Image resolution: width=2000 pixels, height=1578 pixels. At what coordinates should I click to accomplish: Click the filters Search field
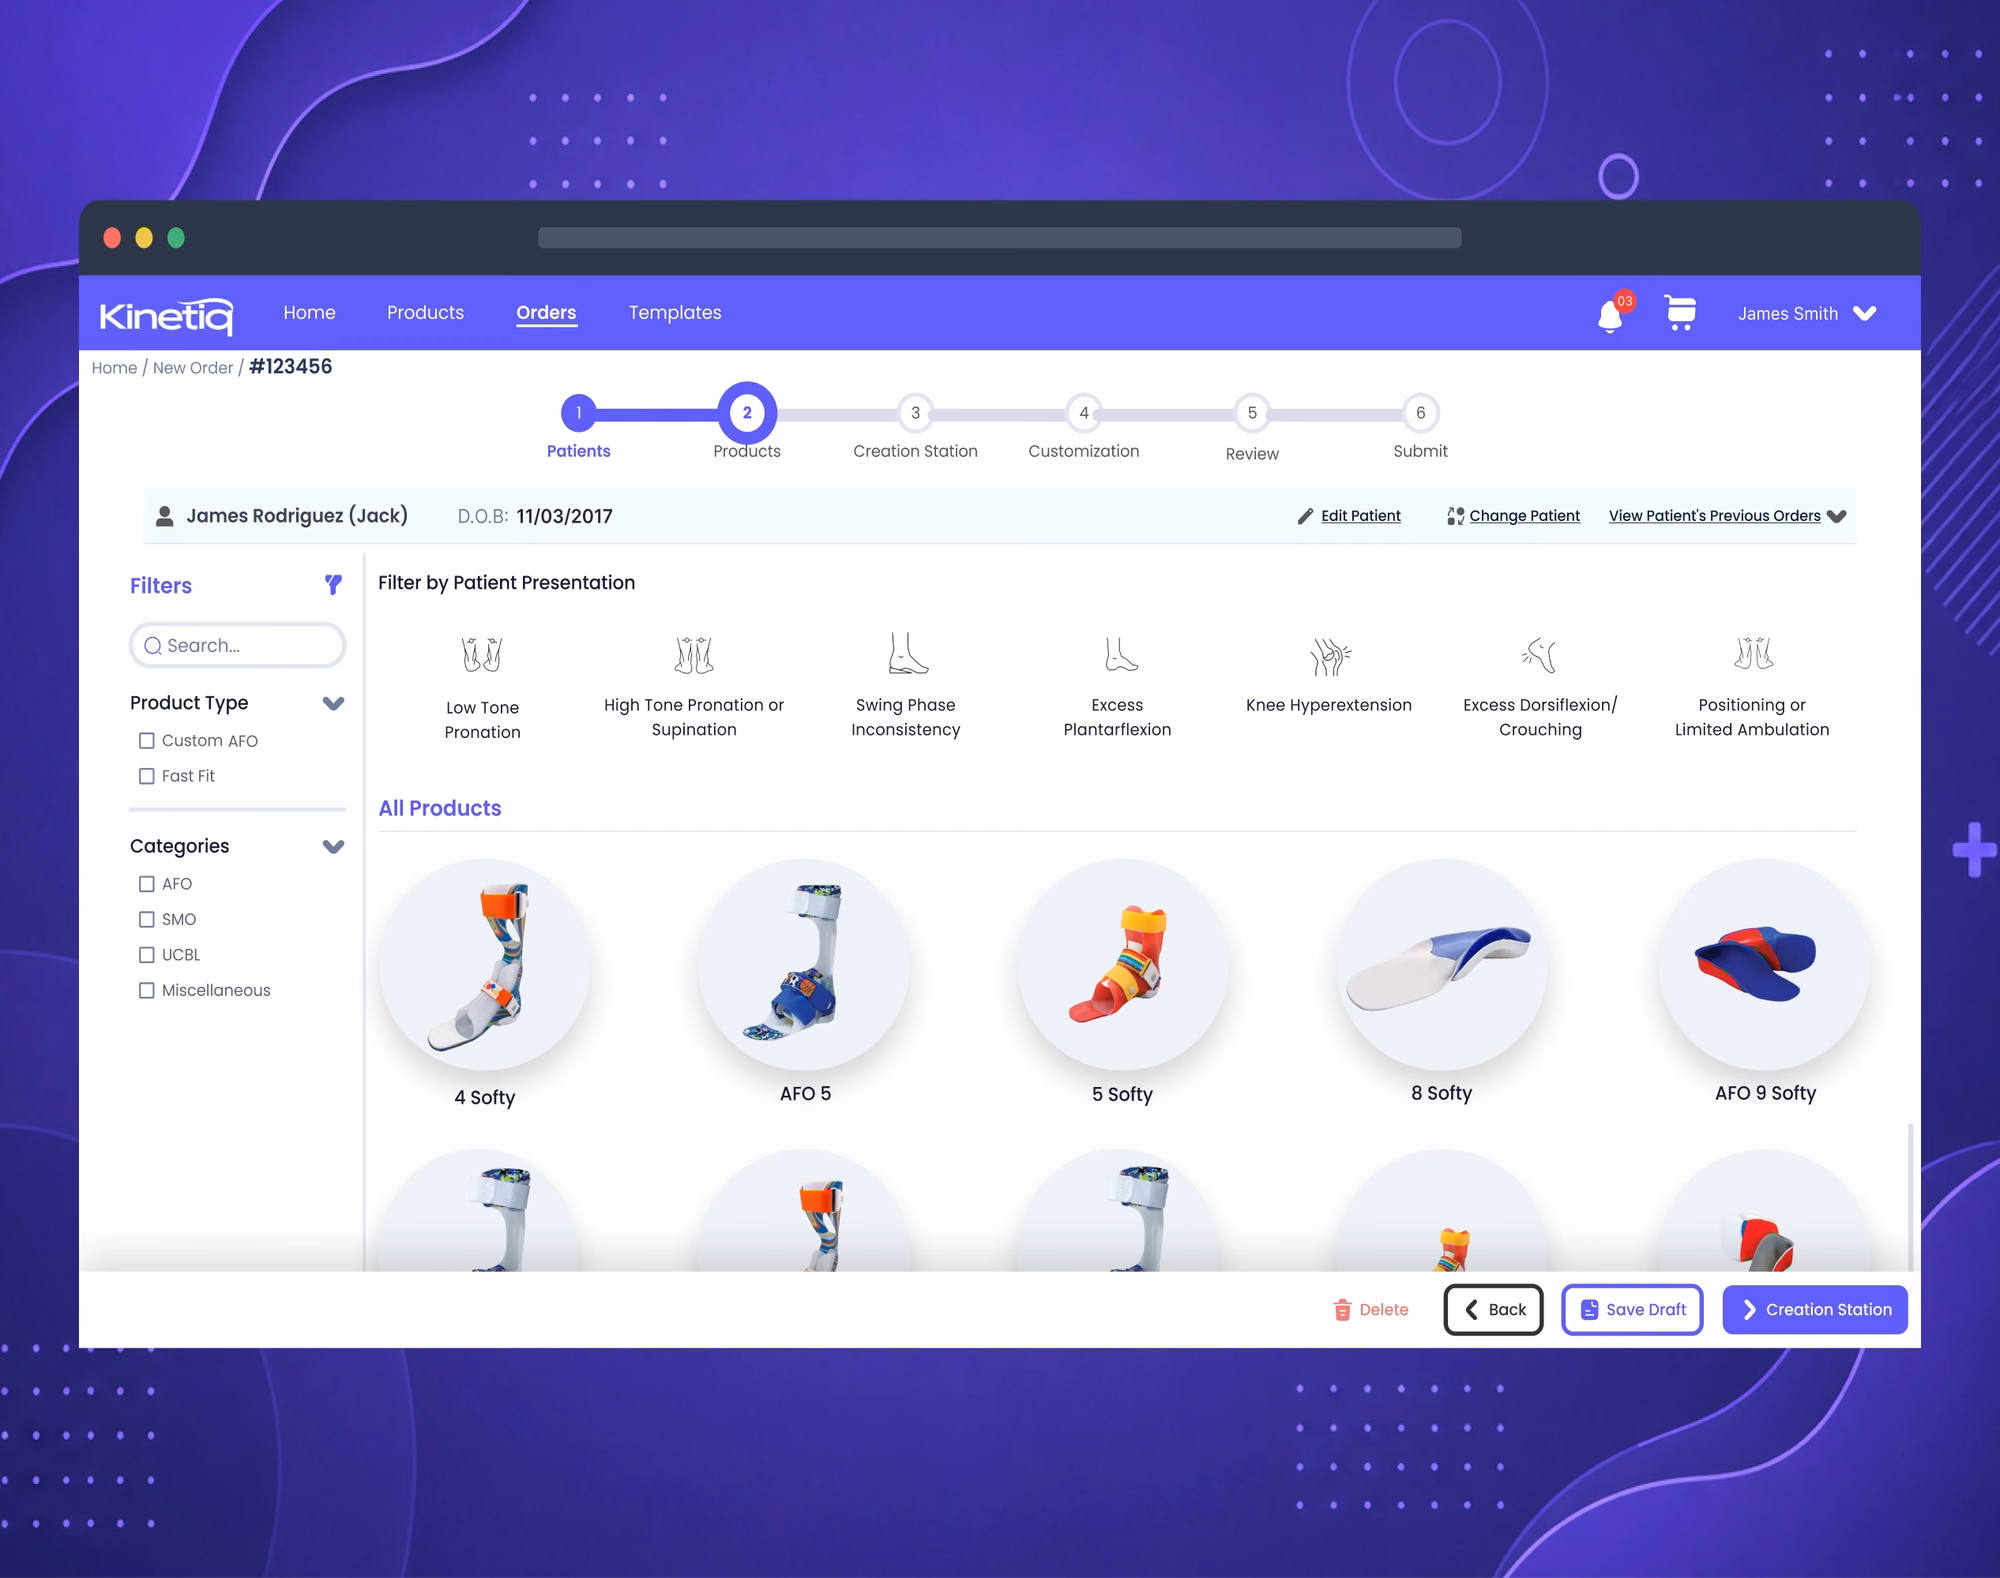[x=237, y=646]
